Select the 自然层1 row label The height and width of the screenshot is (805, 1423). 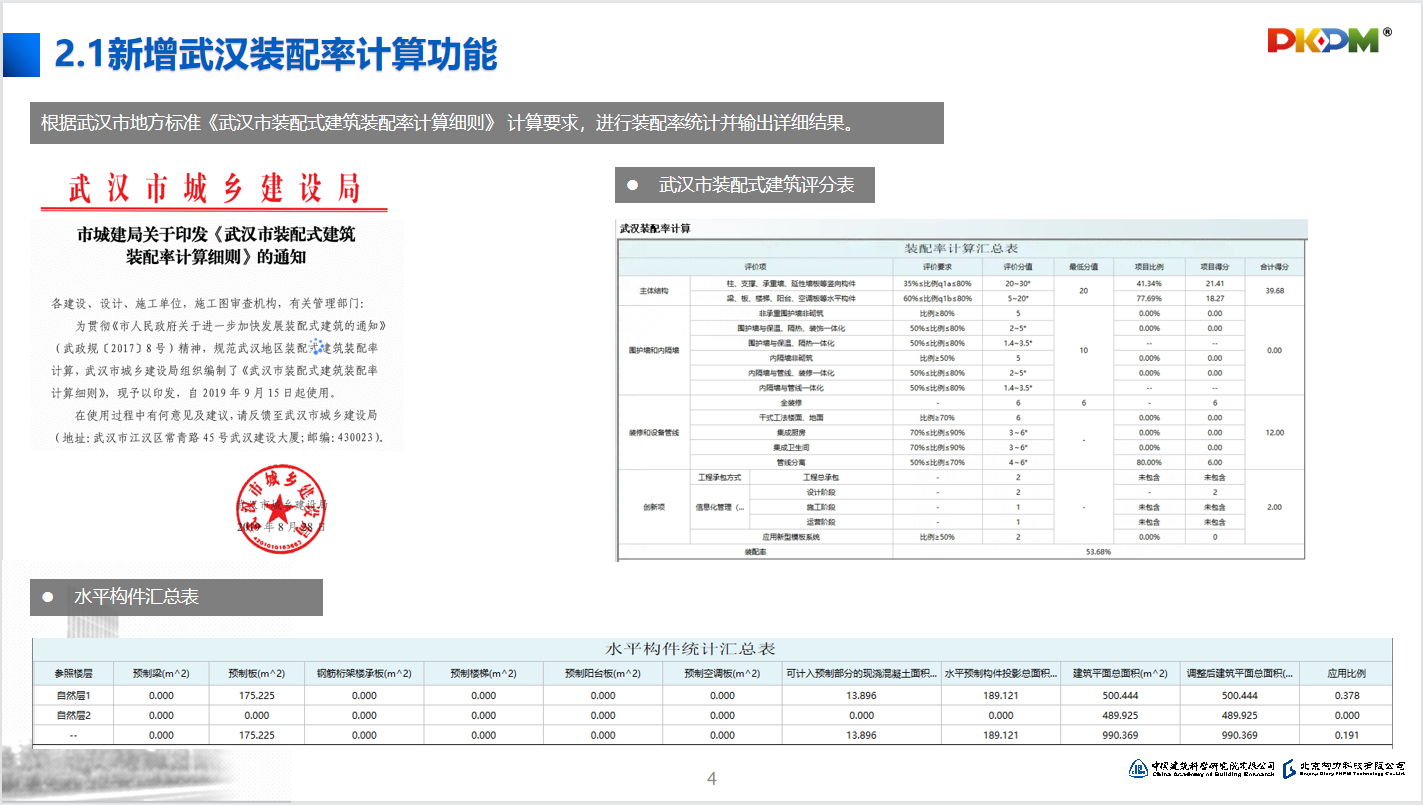[x=73, y=695]
